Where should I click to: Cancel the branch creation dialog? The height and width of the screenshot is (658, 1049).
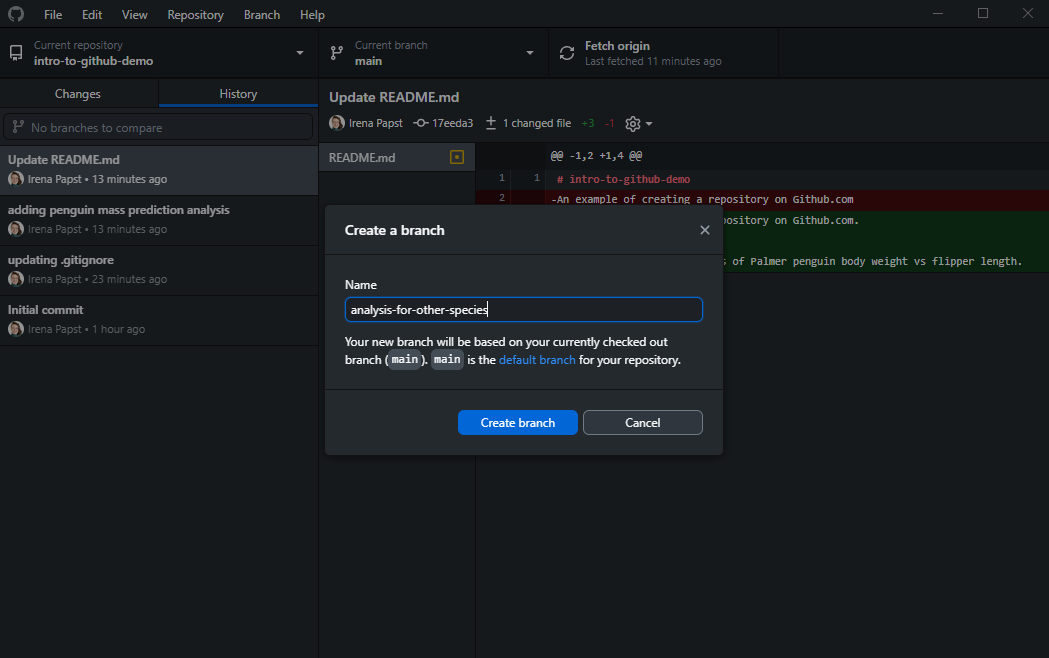pos(642,423)
